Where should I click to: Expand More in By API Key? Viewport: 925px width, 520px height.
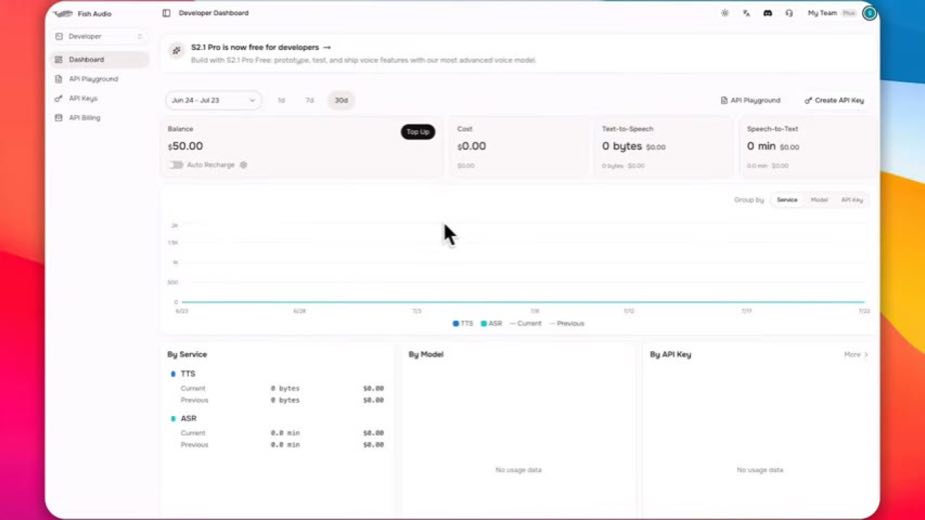[x=856, y=355]
